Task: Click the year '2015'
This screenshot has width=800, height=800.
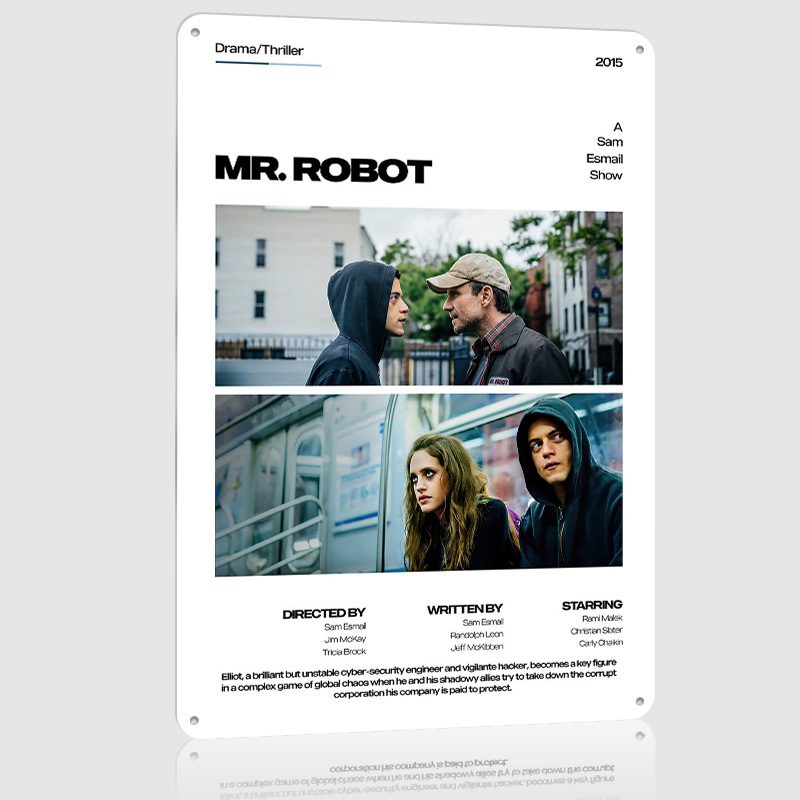Action: [609, 62]
